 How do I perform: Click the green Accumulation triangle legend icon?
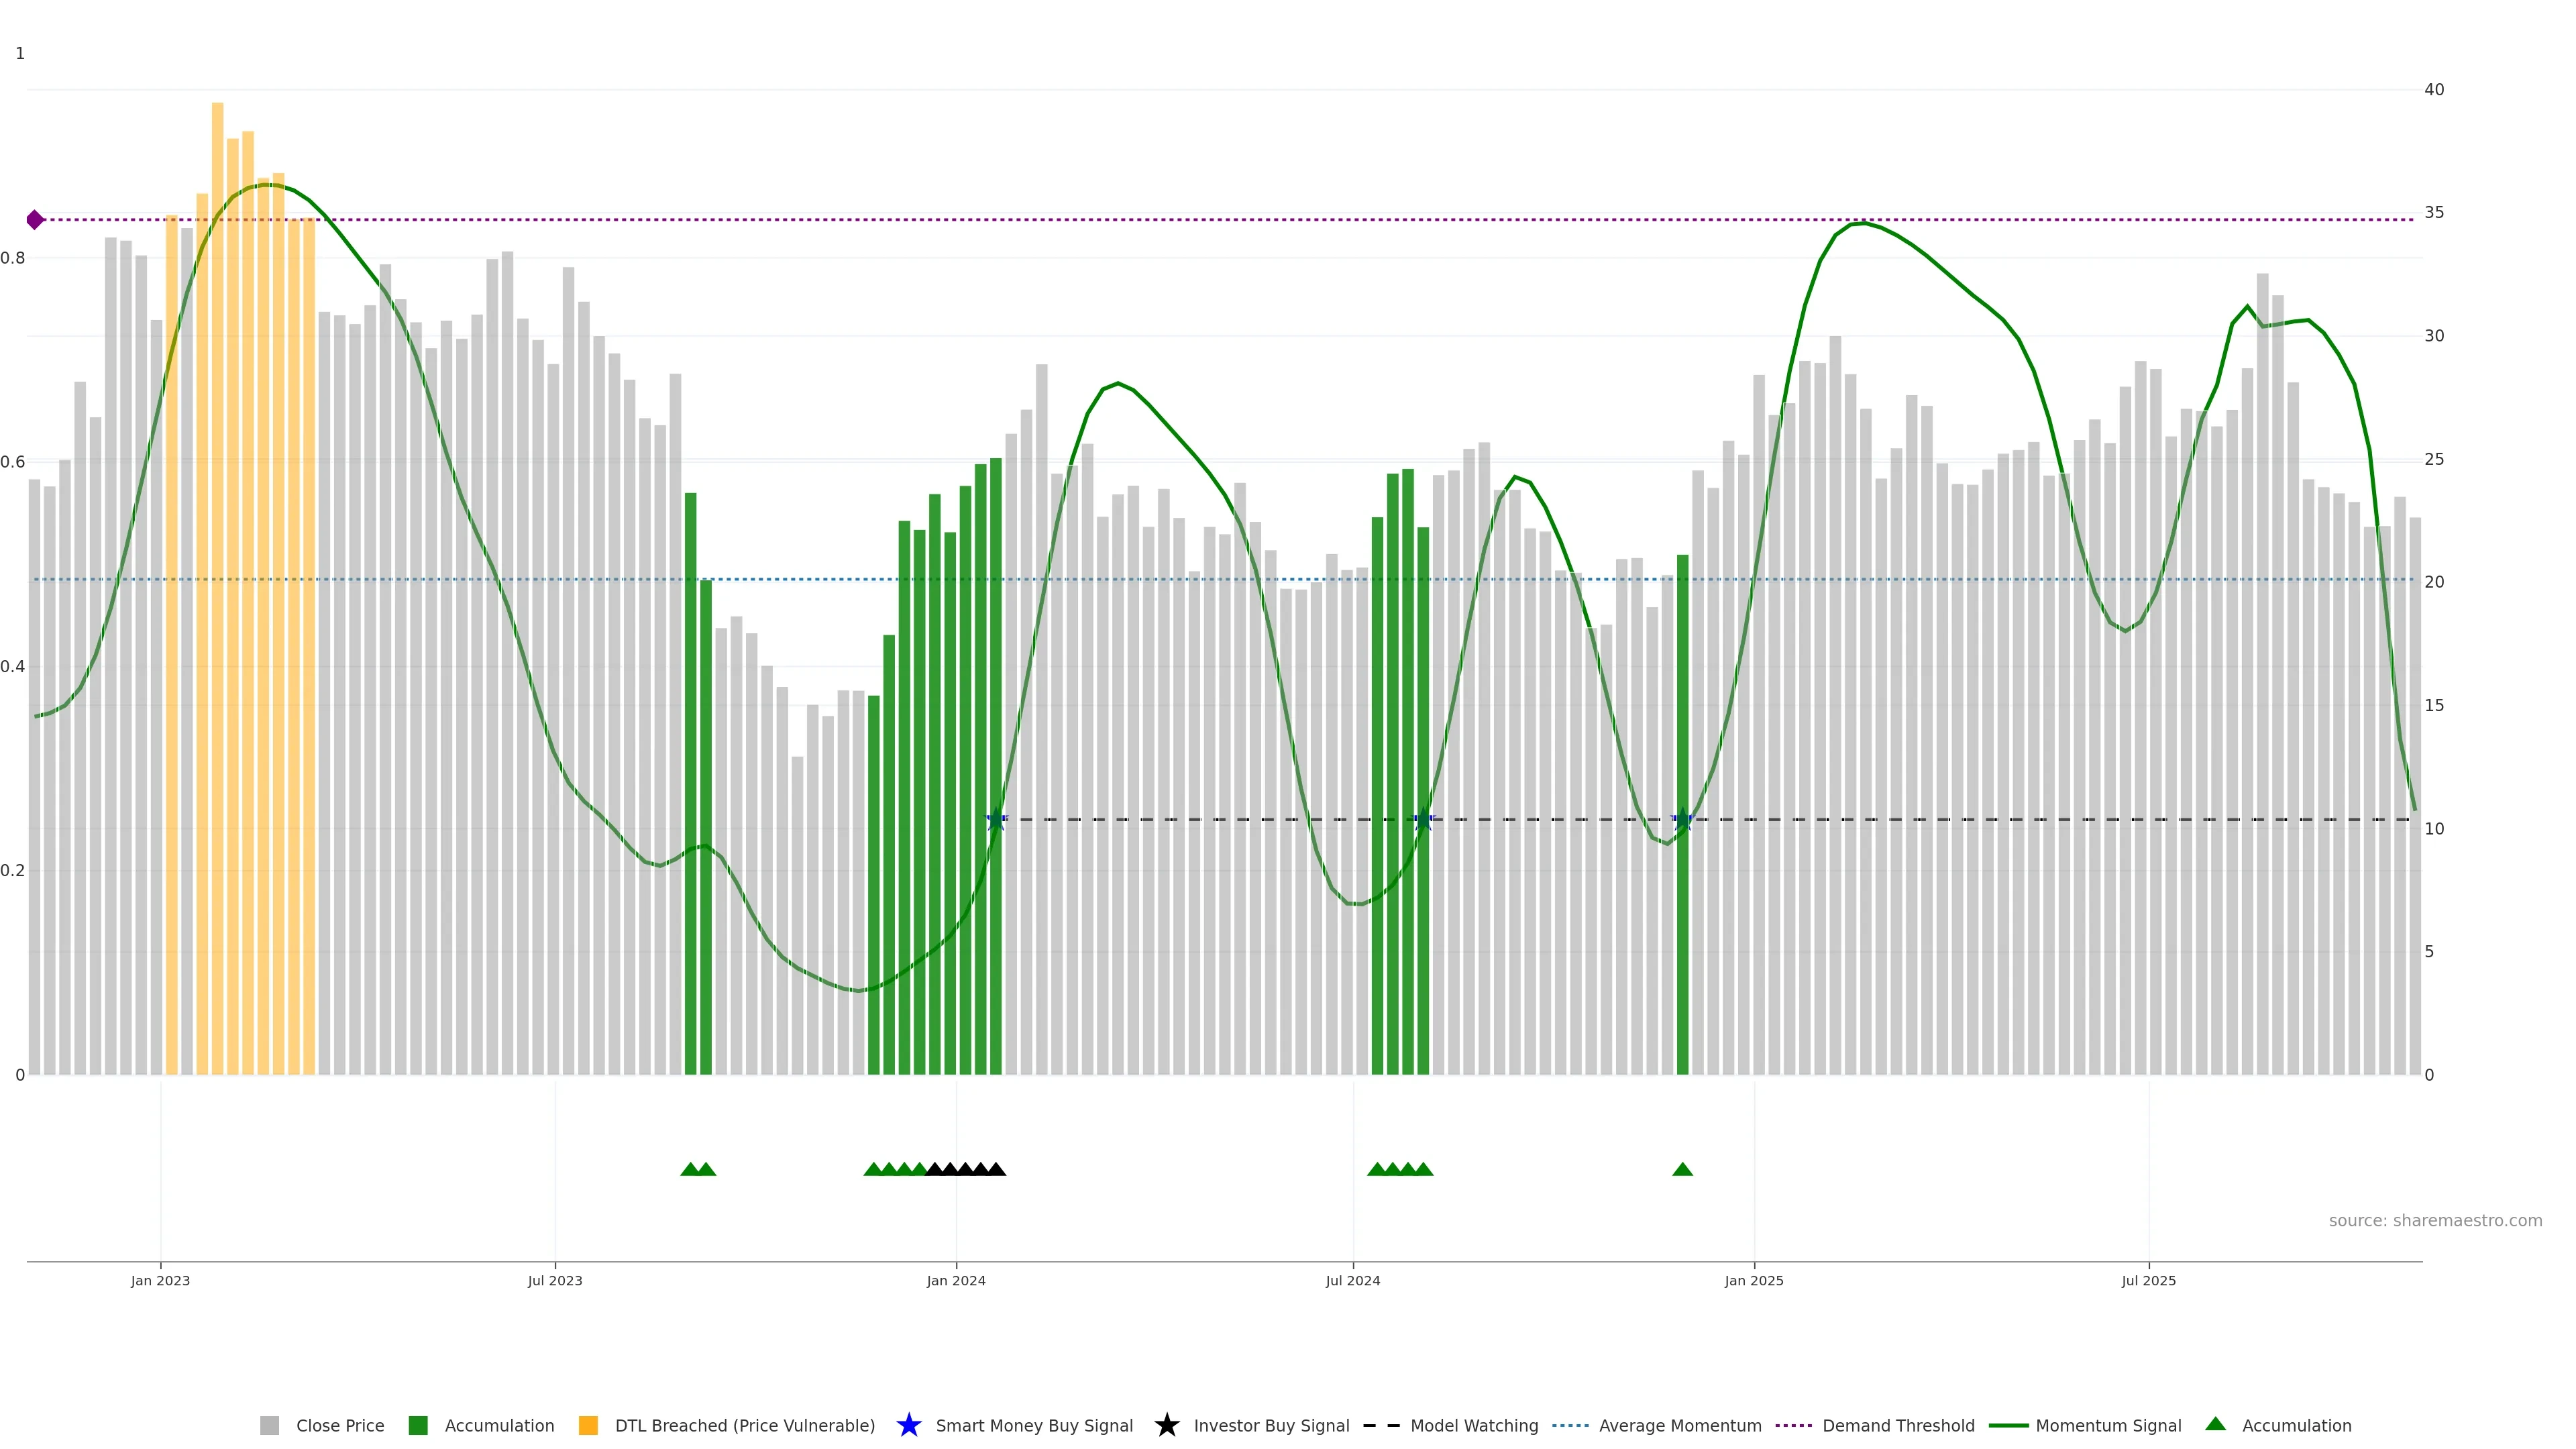pyautogui.click(x=2215, y=1424)
